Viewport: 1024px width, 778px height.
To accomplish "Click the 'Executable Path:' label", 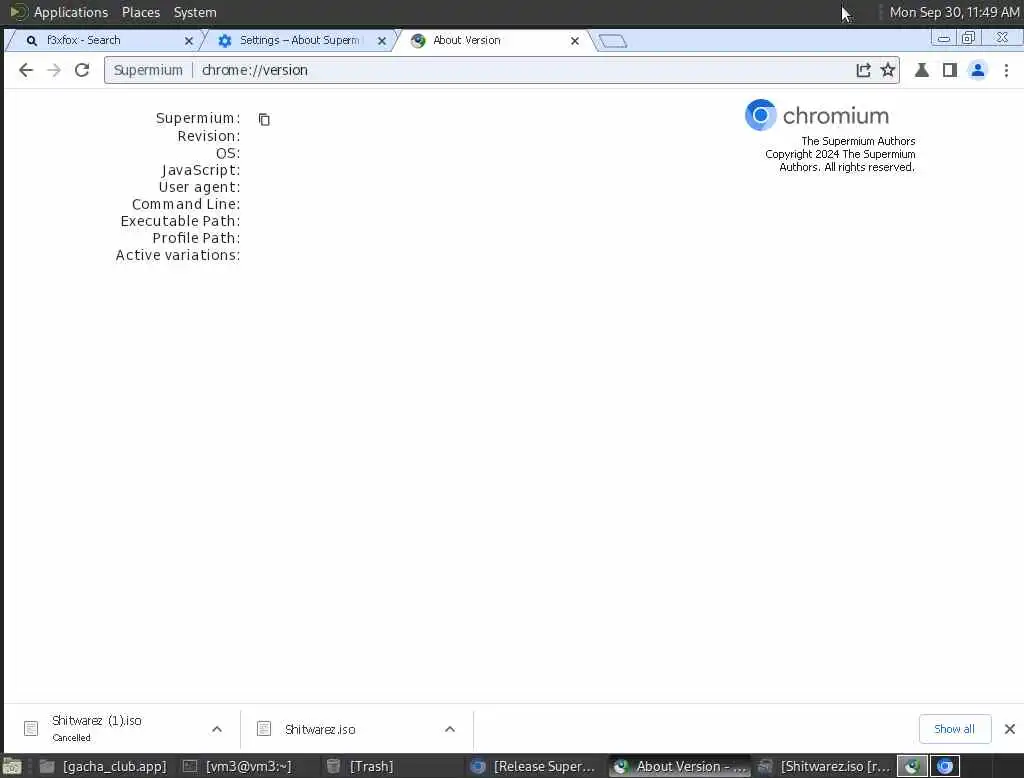I will point(180,221).
